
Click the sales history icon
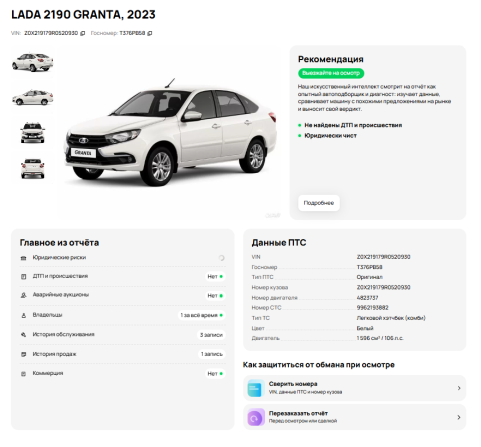[x=23, y=354]
